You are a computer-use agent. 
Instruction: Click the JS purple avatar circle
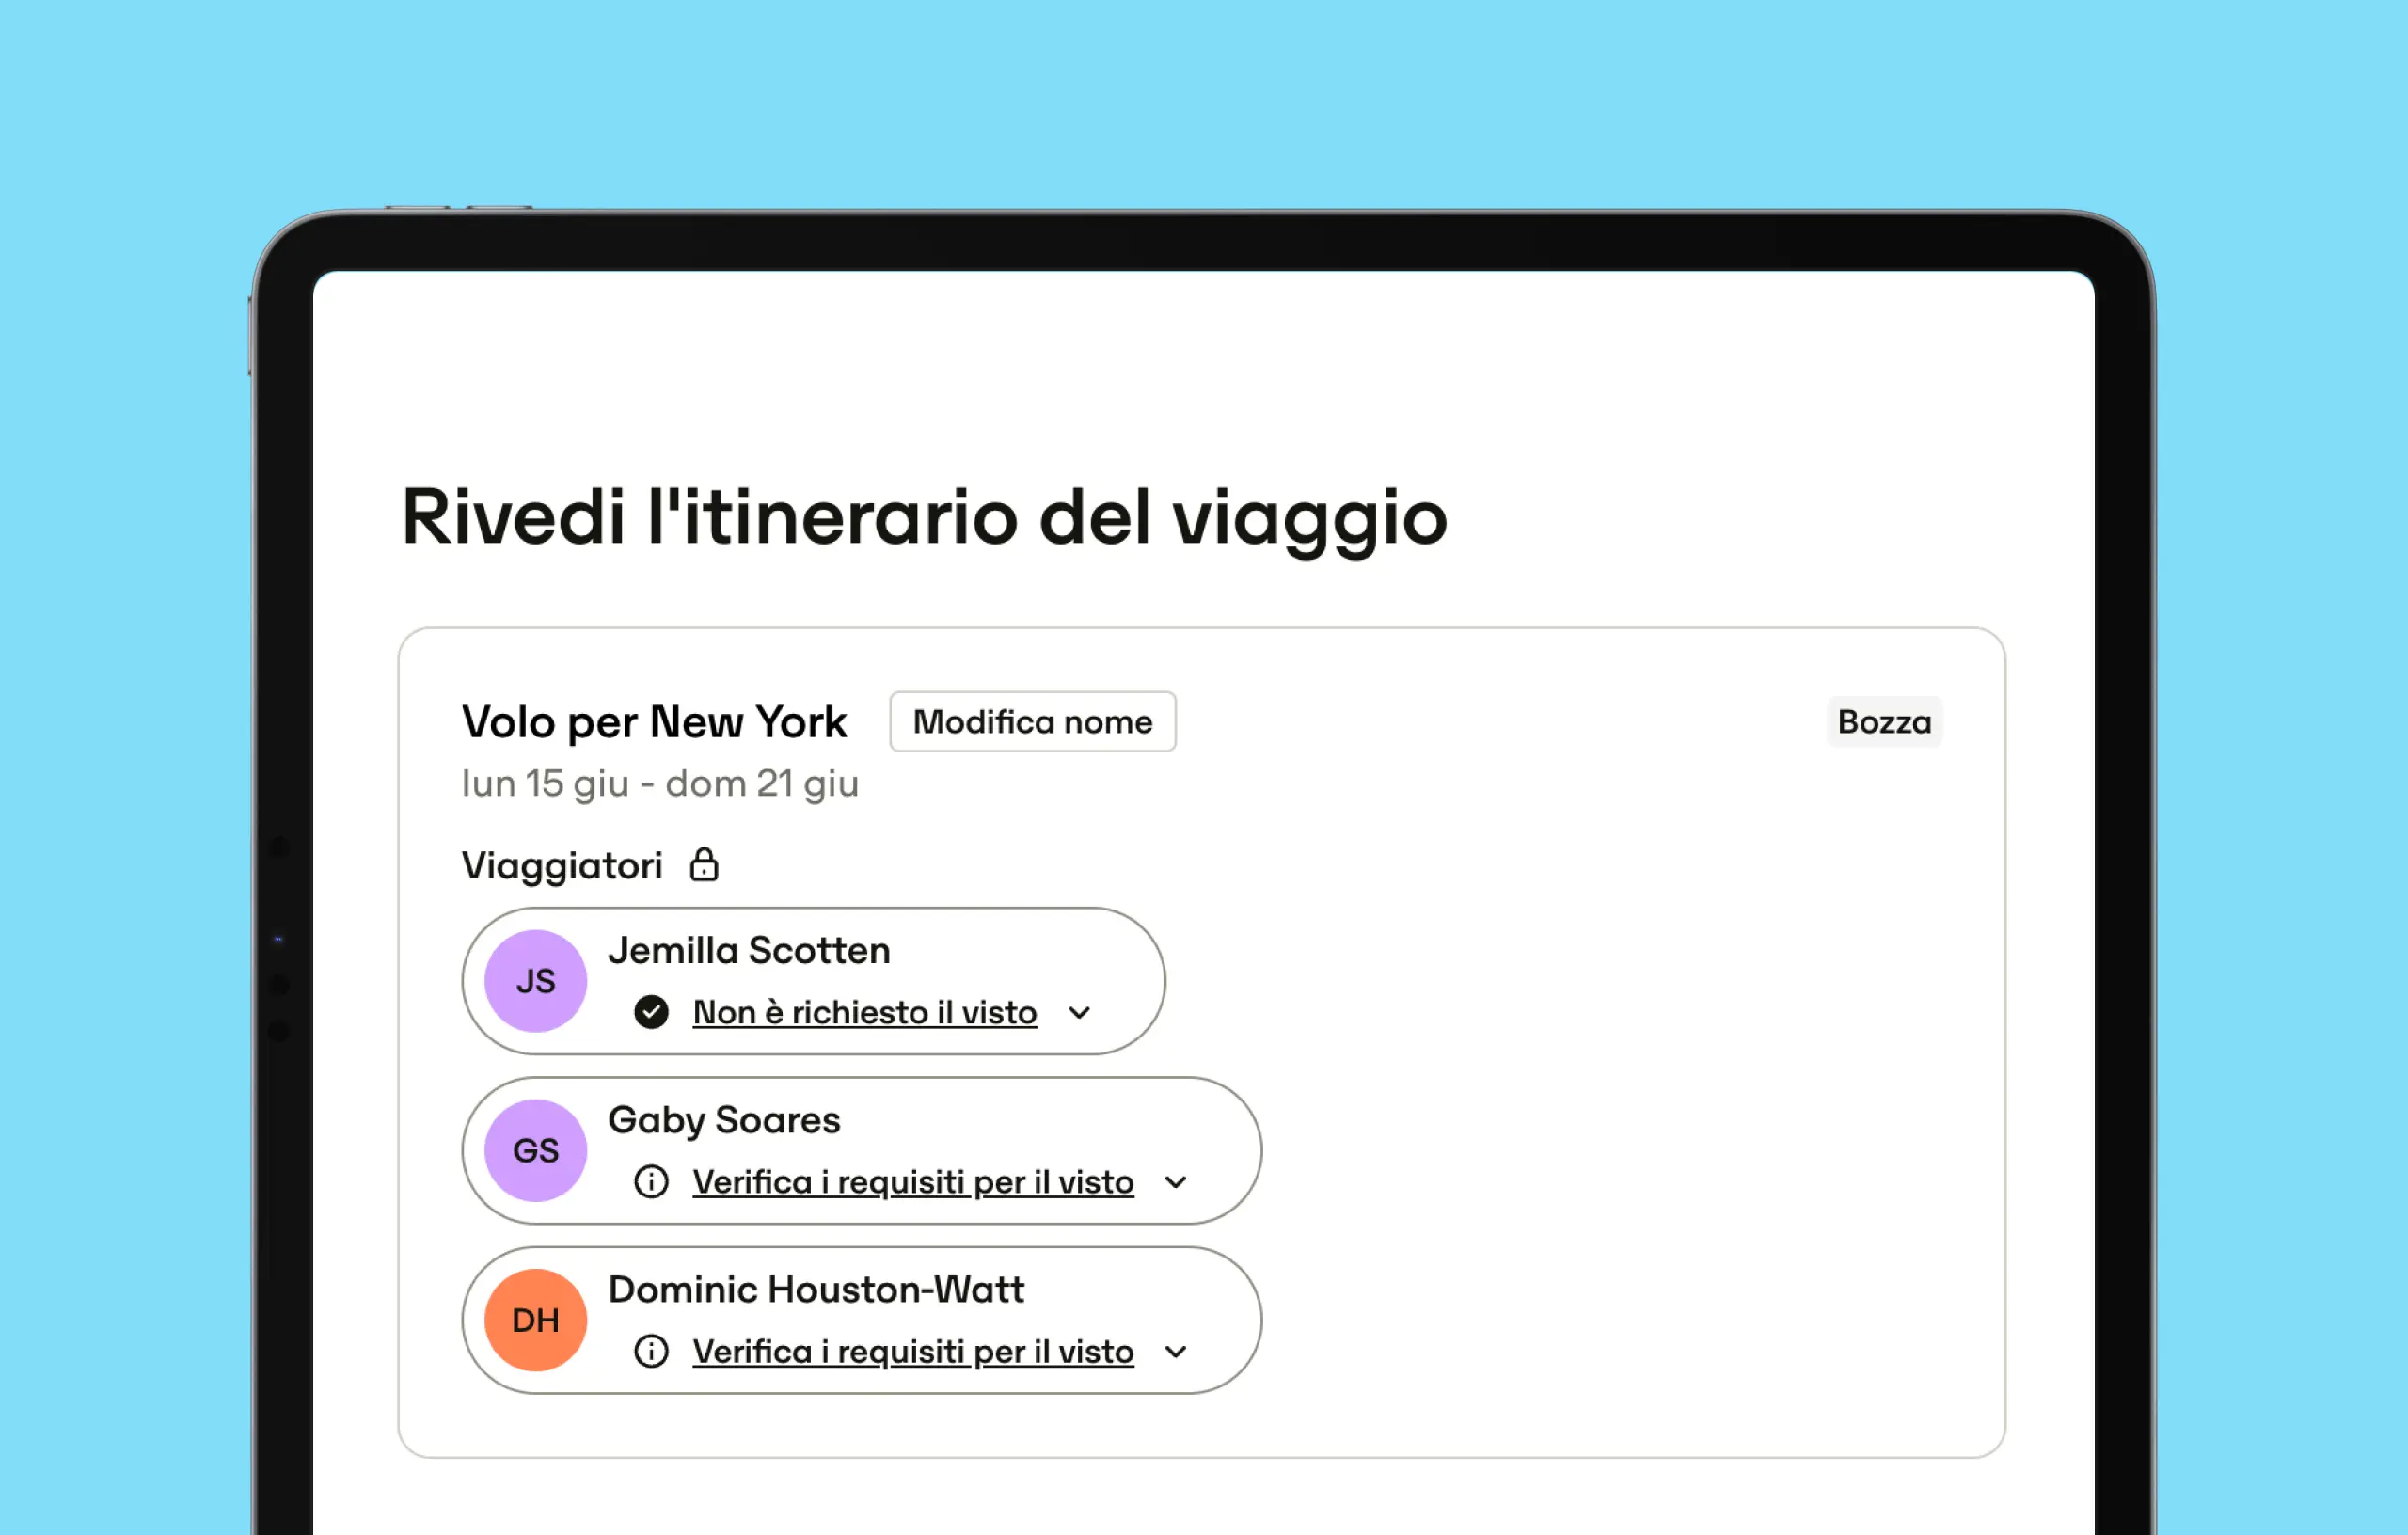tap(536, 981)
